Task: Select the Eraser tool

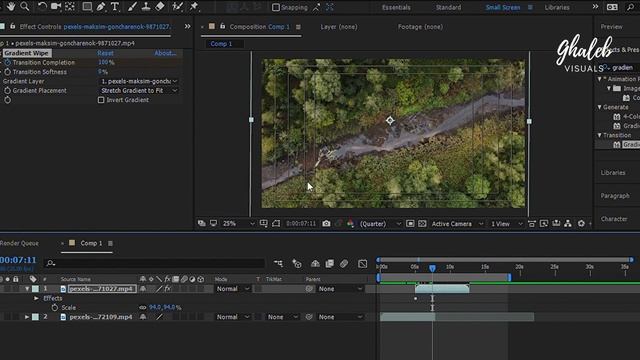Action: (160, 6)
